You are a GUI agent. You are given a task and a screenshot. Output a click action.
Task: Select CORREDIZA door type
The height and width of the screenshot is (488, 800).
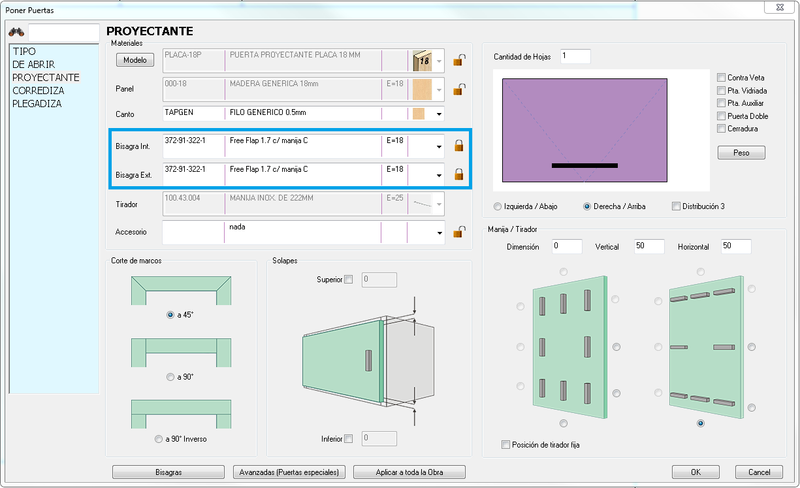click(38, 90)
